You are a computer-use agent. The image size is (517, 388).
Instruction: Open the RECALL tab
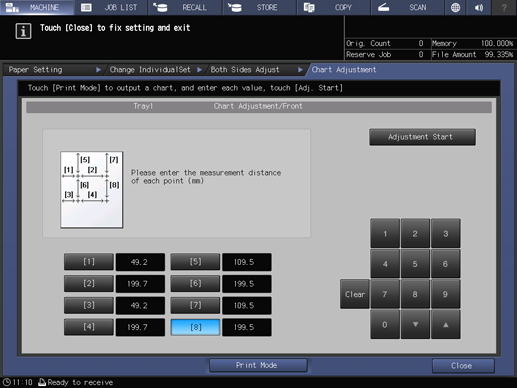pyautogui.click(x=185, y=7)
